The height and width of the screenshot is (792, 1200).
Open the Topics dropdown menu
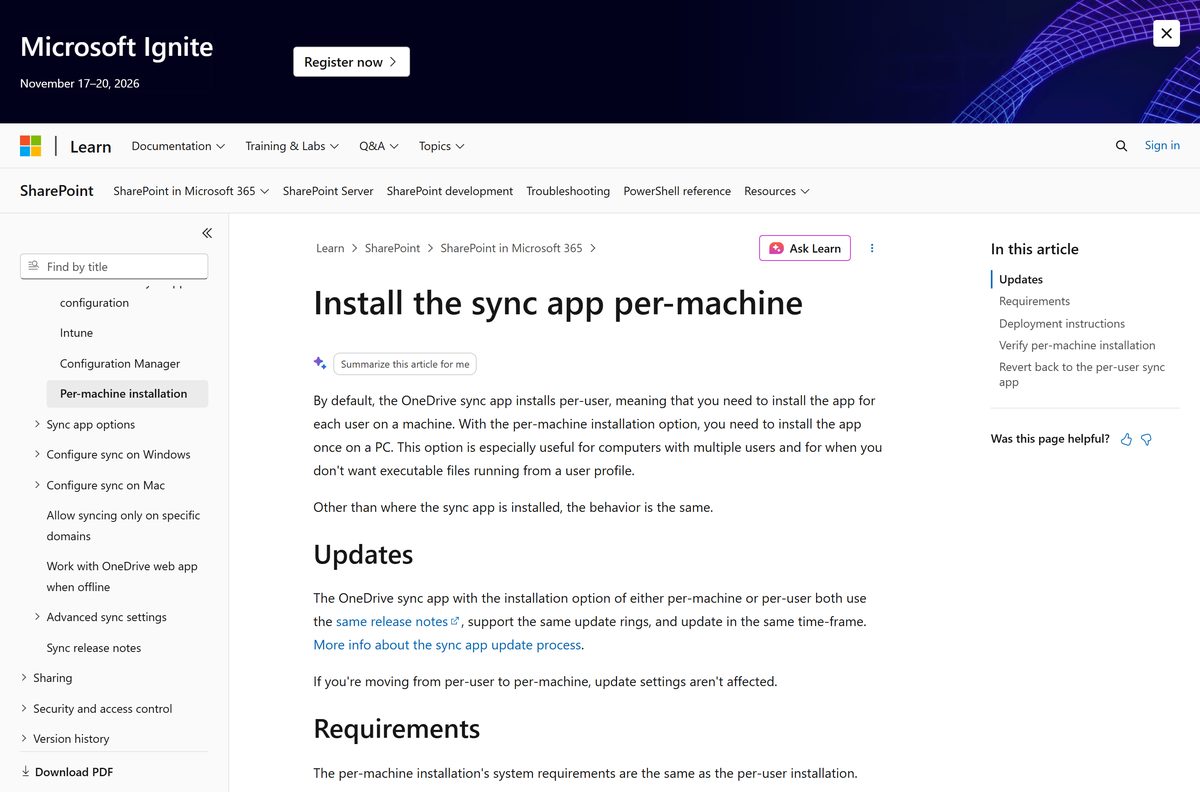442,146
